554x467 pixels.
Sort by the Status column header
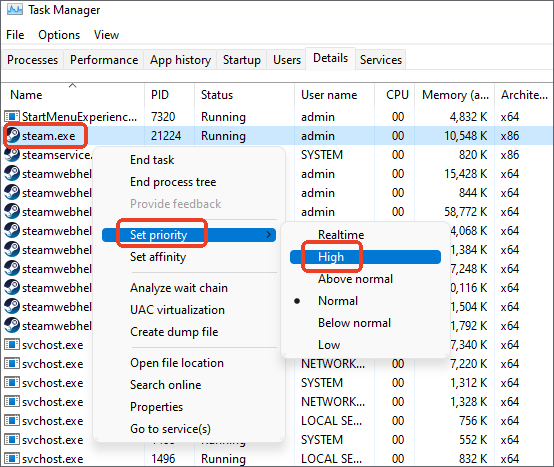pyautogui.click(x=244, y=94)
